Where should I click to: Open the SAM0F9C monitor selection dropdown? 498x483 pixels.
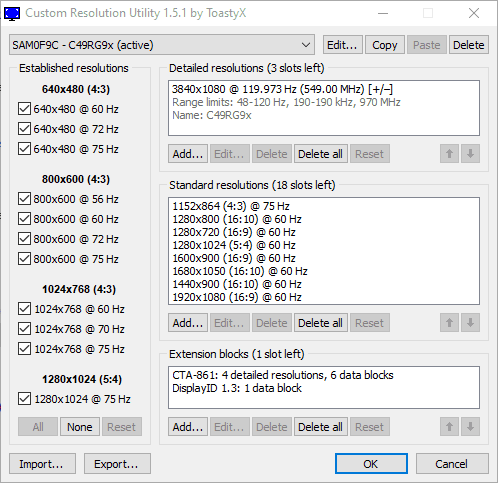[x=162, y=45]
